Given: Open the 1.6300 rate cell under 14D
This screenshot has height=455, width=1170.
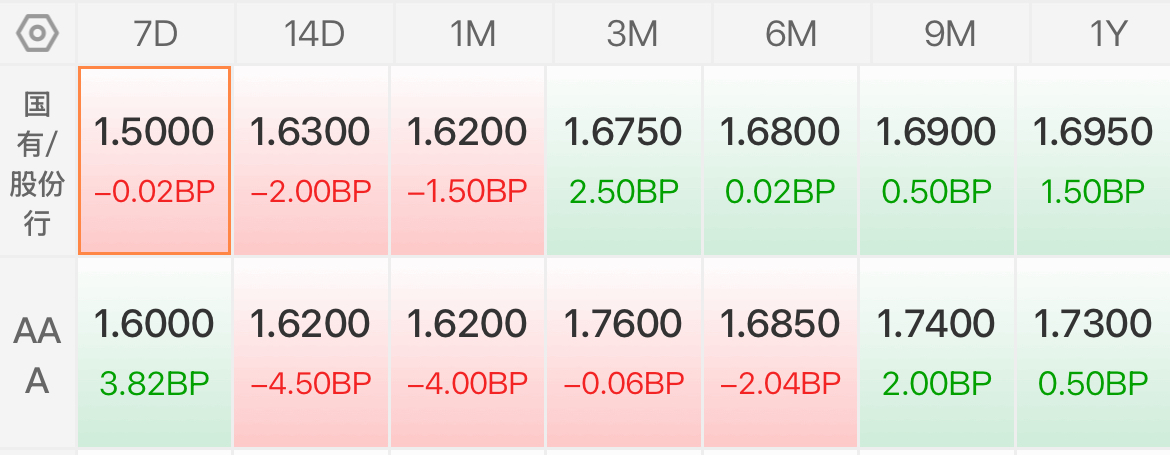Looking at the screenshot, I should (x=310, y=160).
